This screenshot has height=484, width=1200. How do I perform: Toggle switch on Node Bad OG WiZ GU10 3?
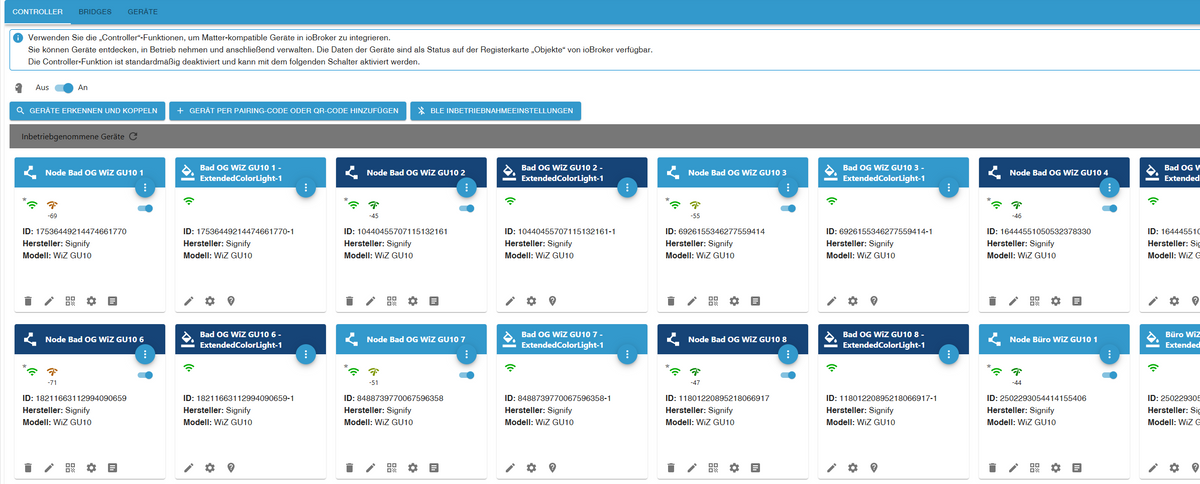pos(788,208)
